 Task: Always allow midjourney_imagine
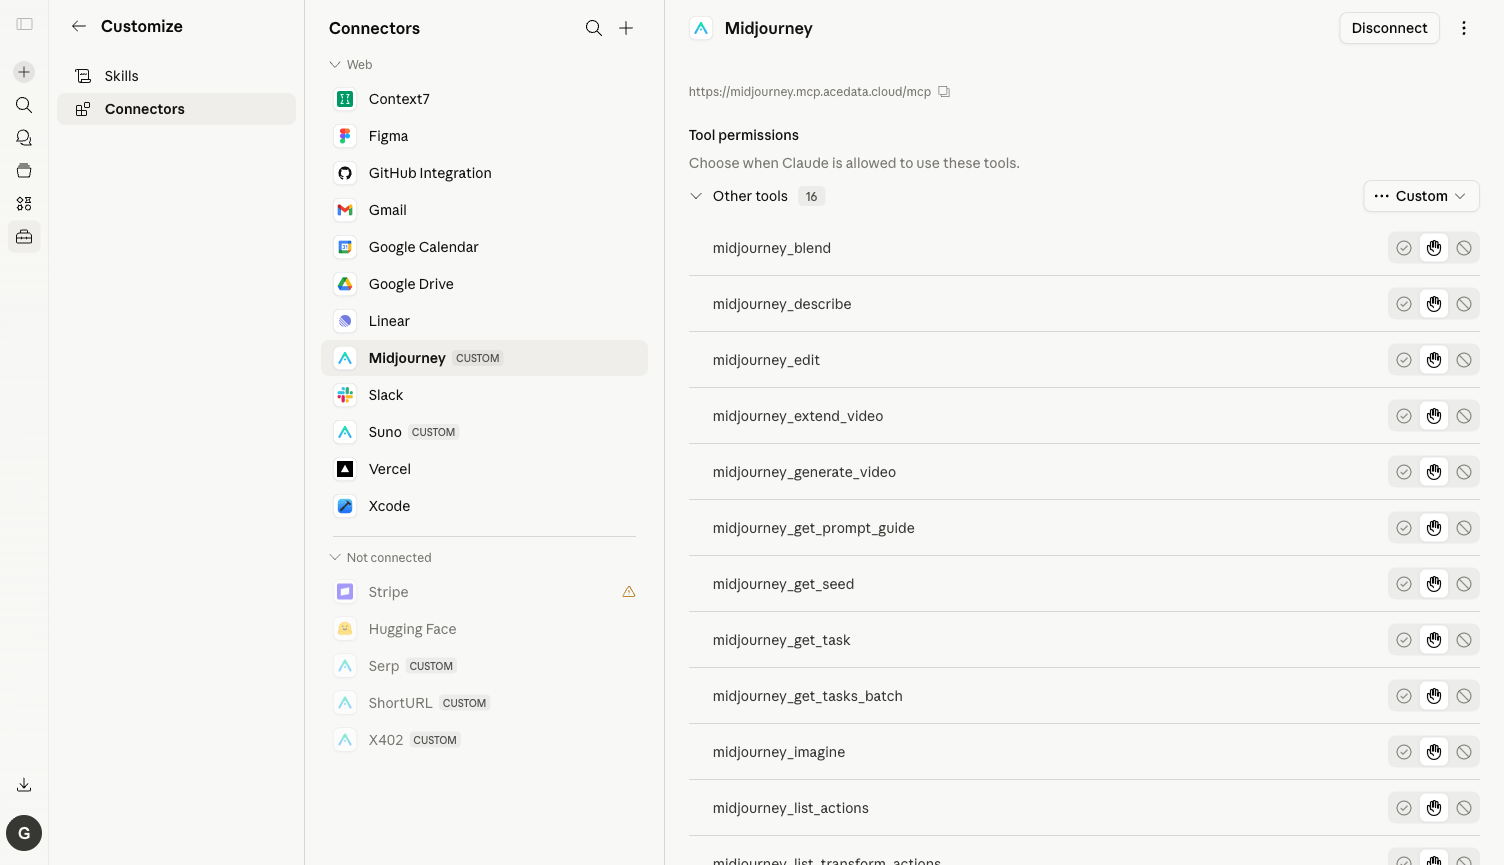coord(1404,752)
